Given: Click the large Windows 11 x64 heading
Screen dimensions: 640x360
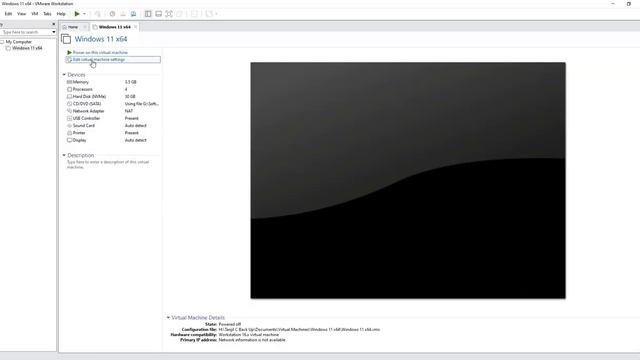Looking at the screenshot, I should point(101,39).
